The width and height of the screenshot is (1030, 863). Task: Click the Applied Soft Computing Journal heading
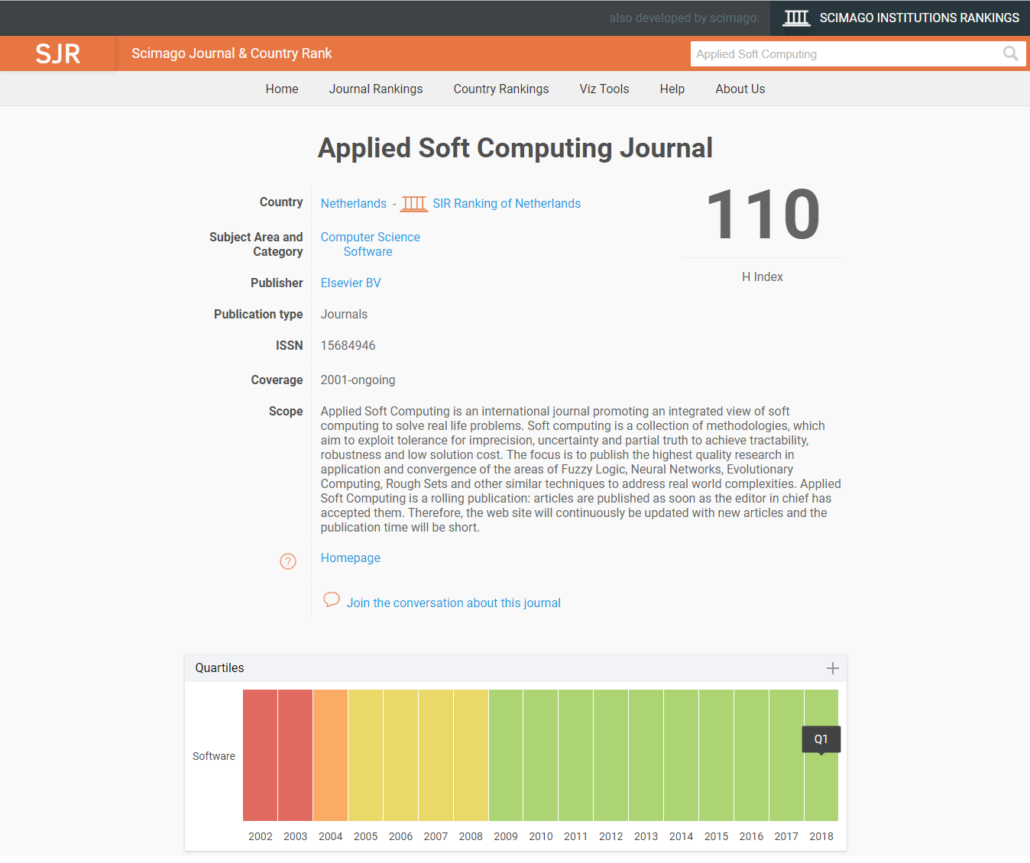click(516, 148)
